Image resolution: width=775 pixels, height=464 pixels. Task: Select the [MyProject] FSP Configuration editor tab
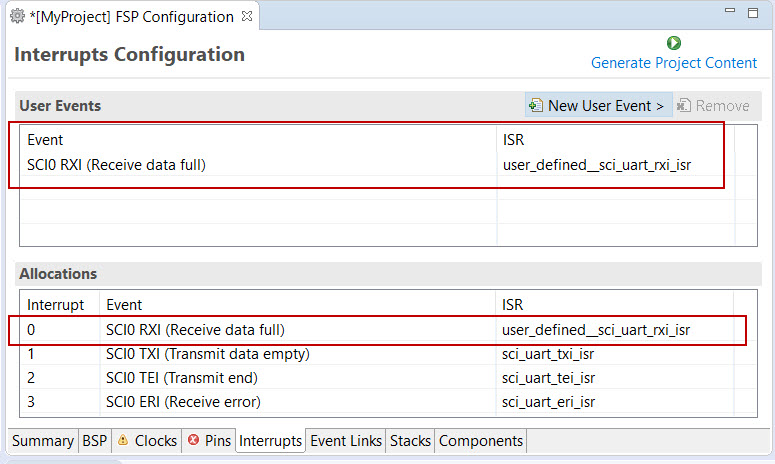pyautogui.click(x=131, y=17)
